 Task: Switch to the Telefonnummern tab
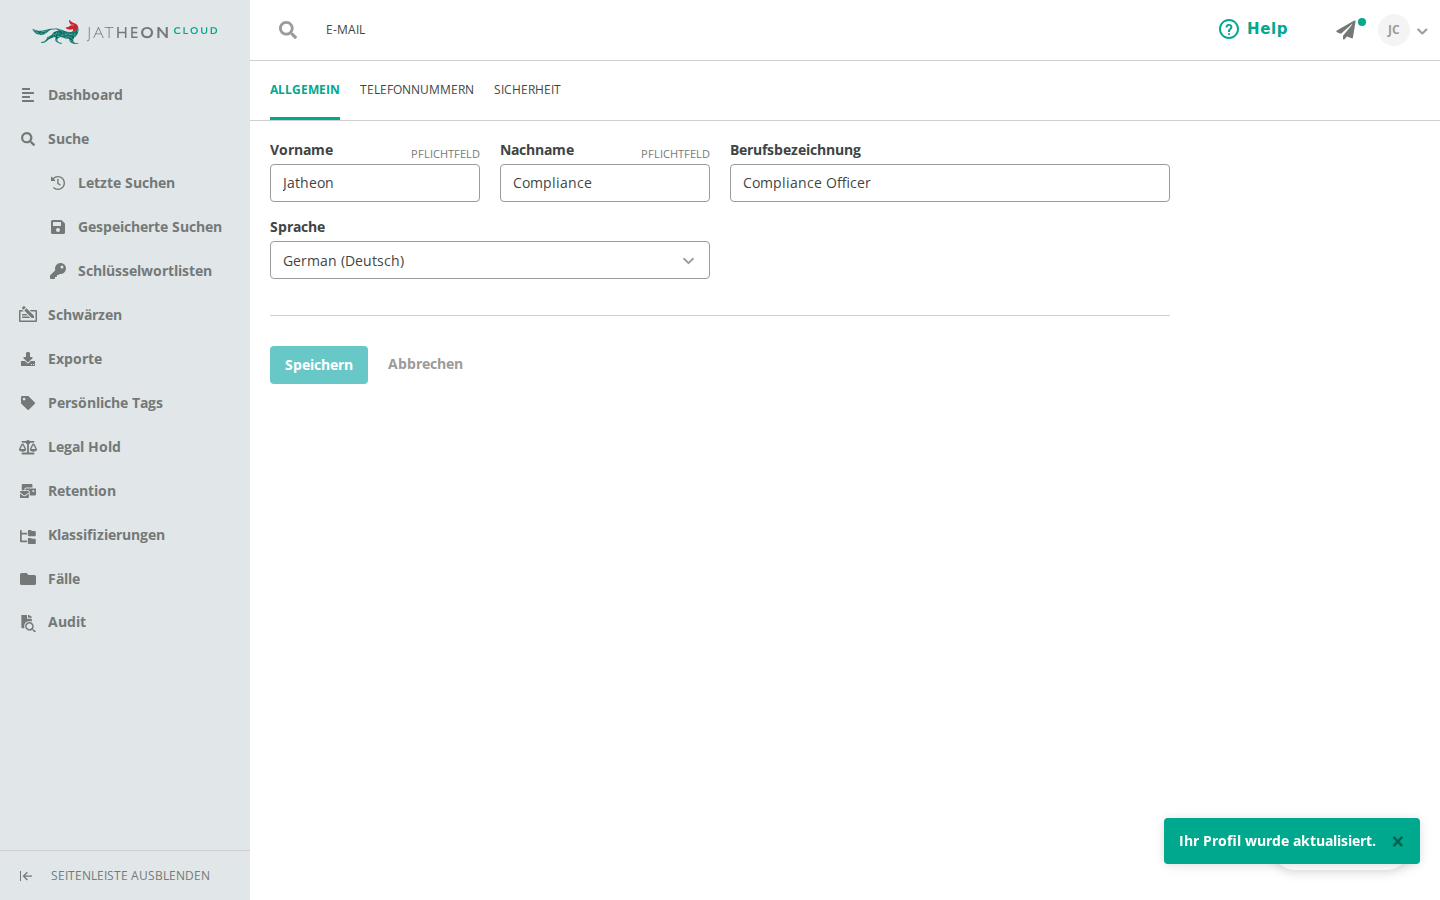(417, 90)
